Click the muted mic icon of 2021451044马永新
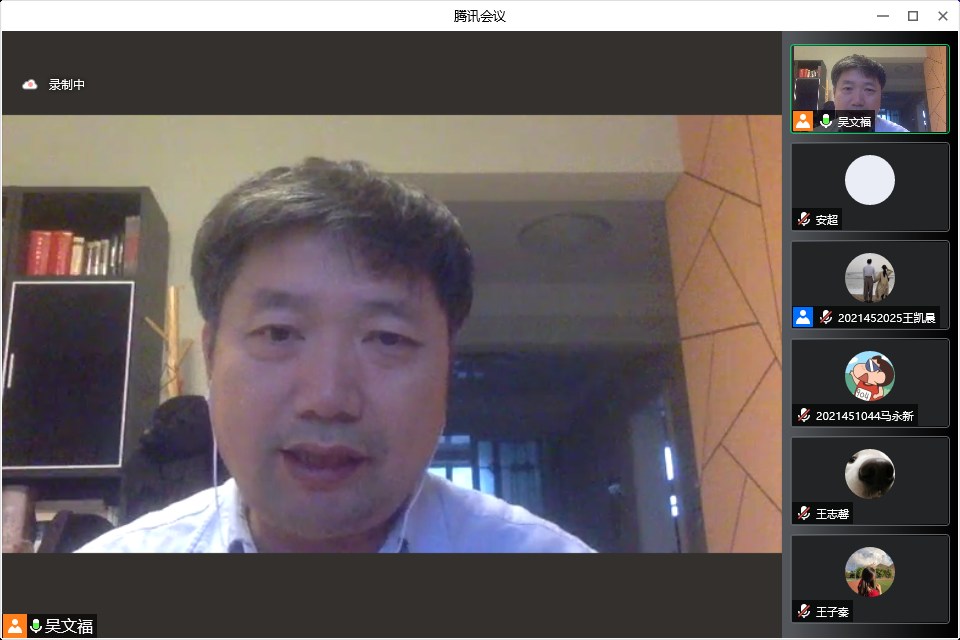Image resolution: width=960 pixels, height=640 pixels. [804, 415]
